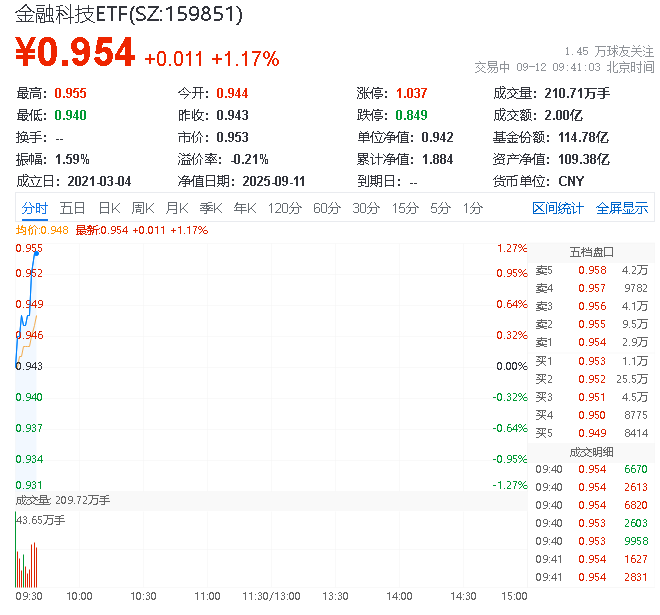
Task: Click 全屏显示 link
Action: click(x=622, y=208)
